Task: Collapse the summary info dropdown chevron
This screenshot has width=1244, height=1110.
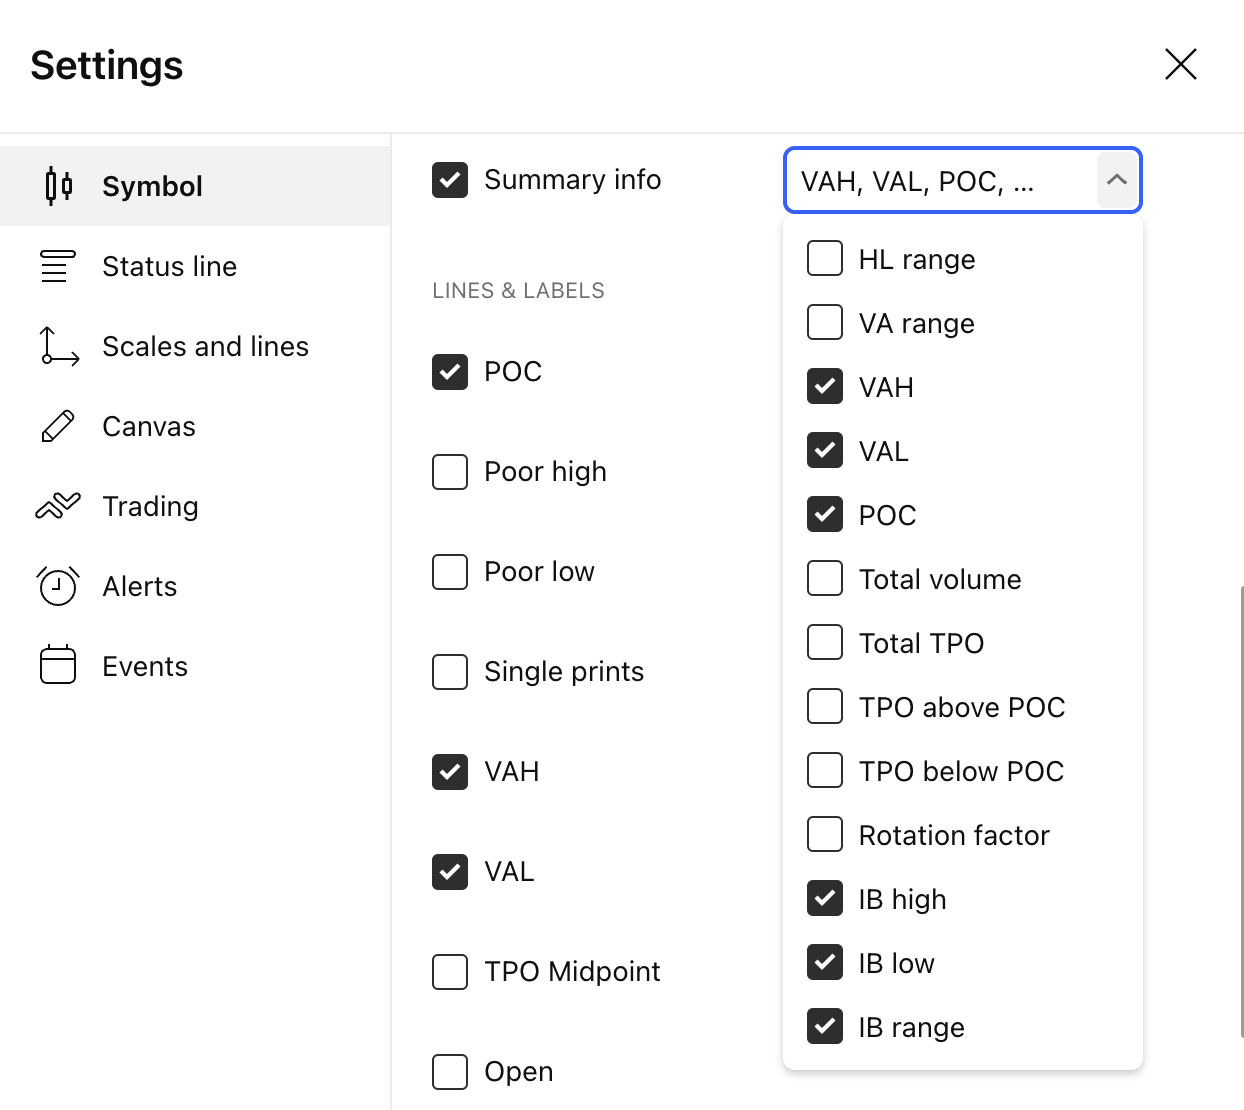Action: (1117, 180)
